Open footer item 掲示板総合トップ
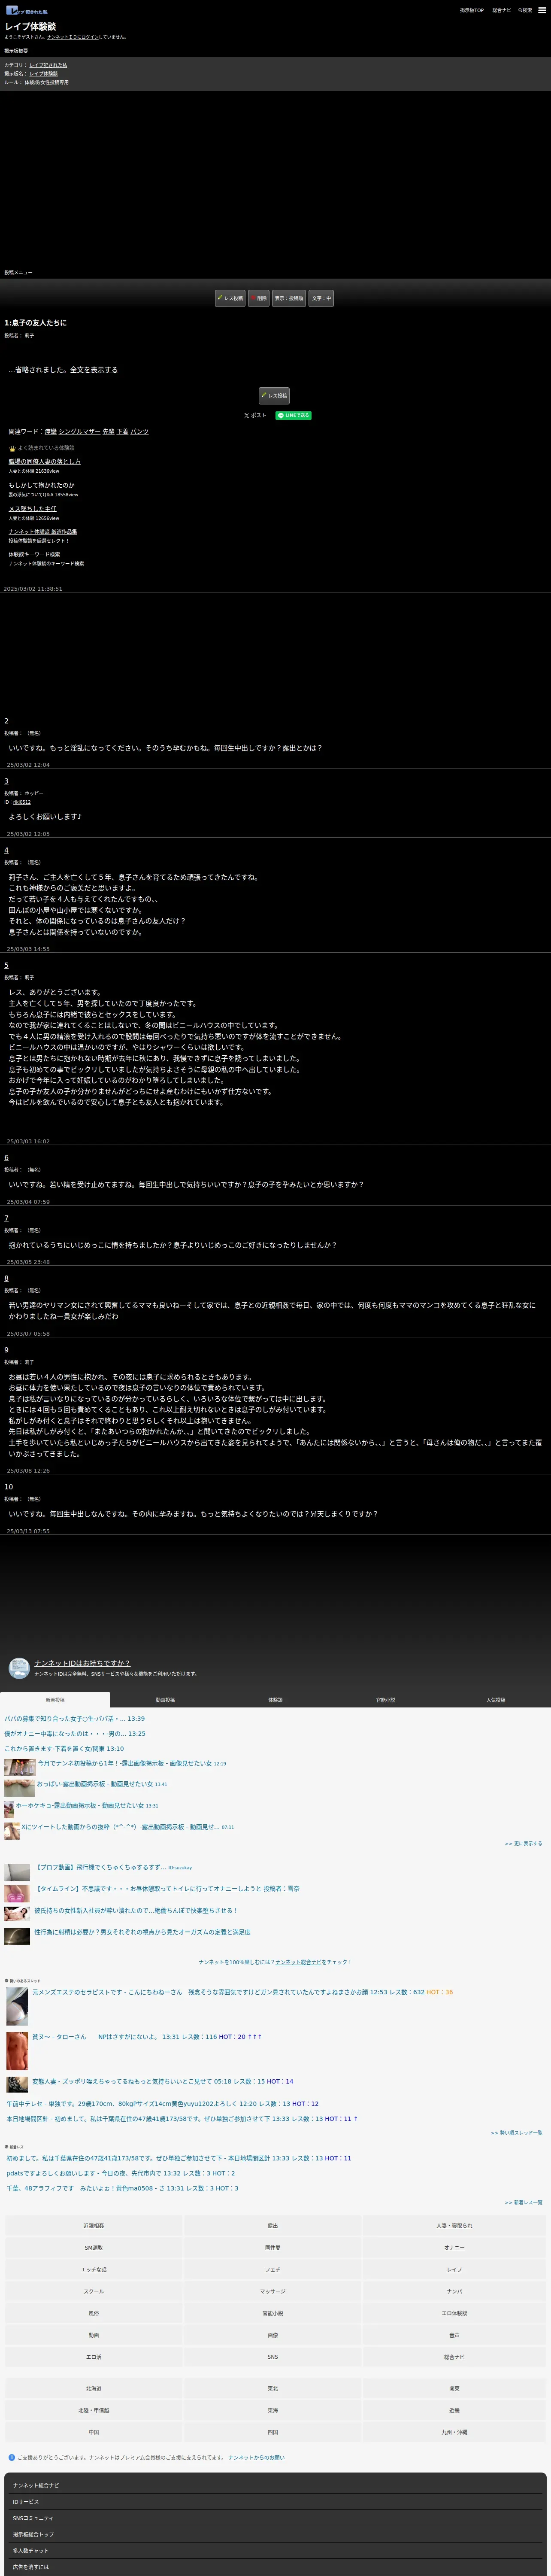The height and width of the screenshot is (2576, 551). click(x=275, y=2534)
